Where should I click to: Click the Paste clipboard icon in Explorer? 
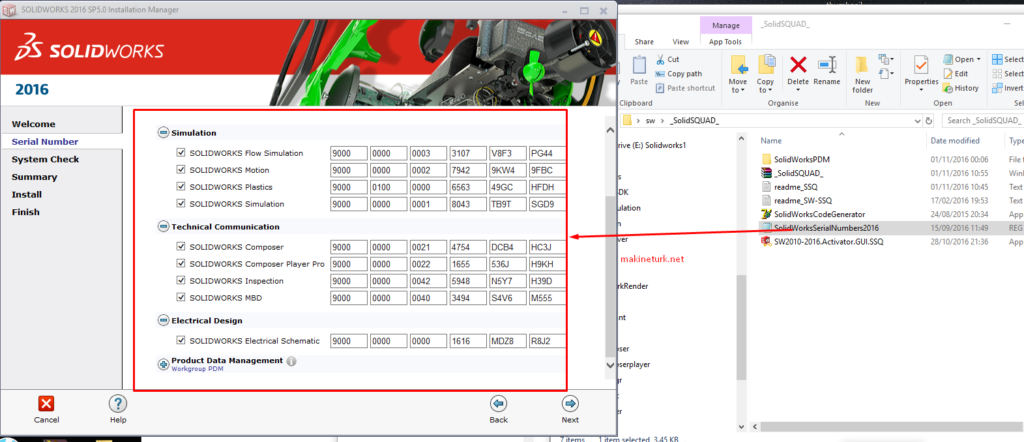click(639, 65)
